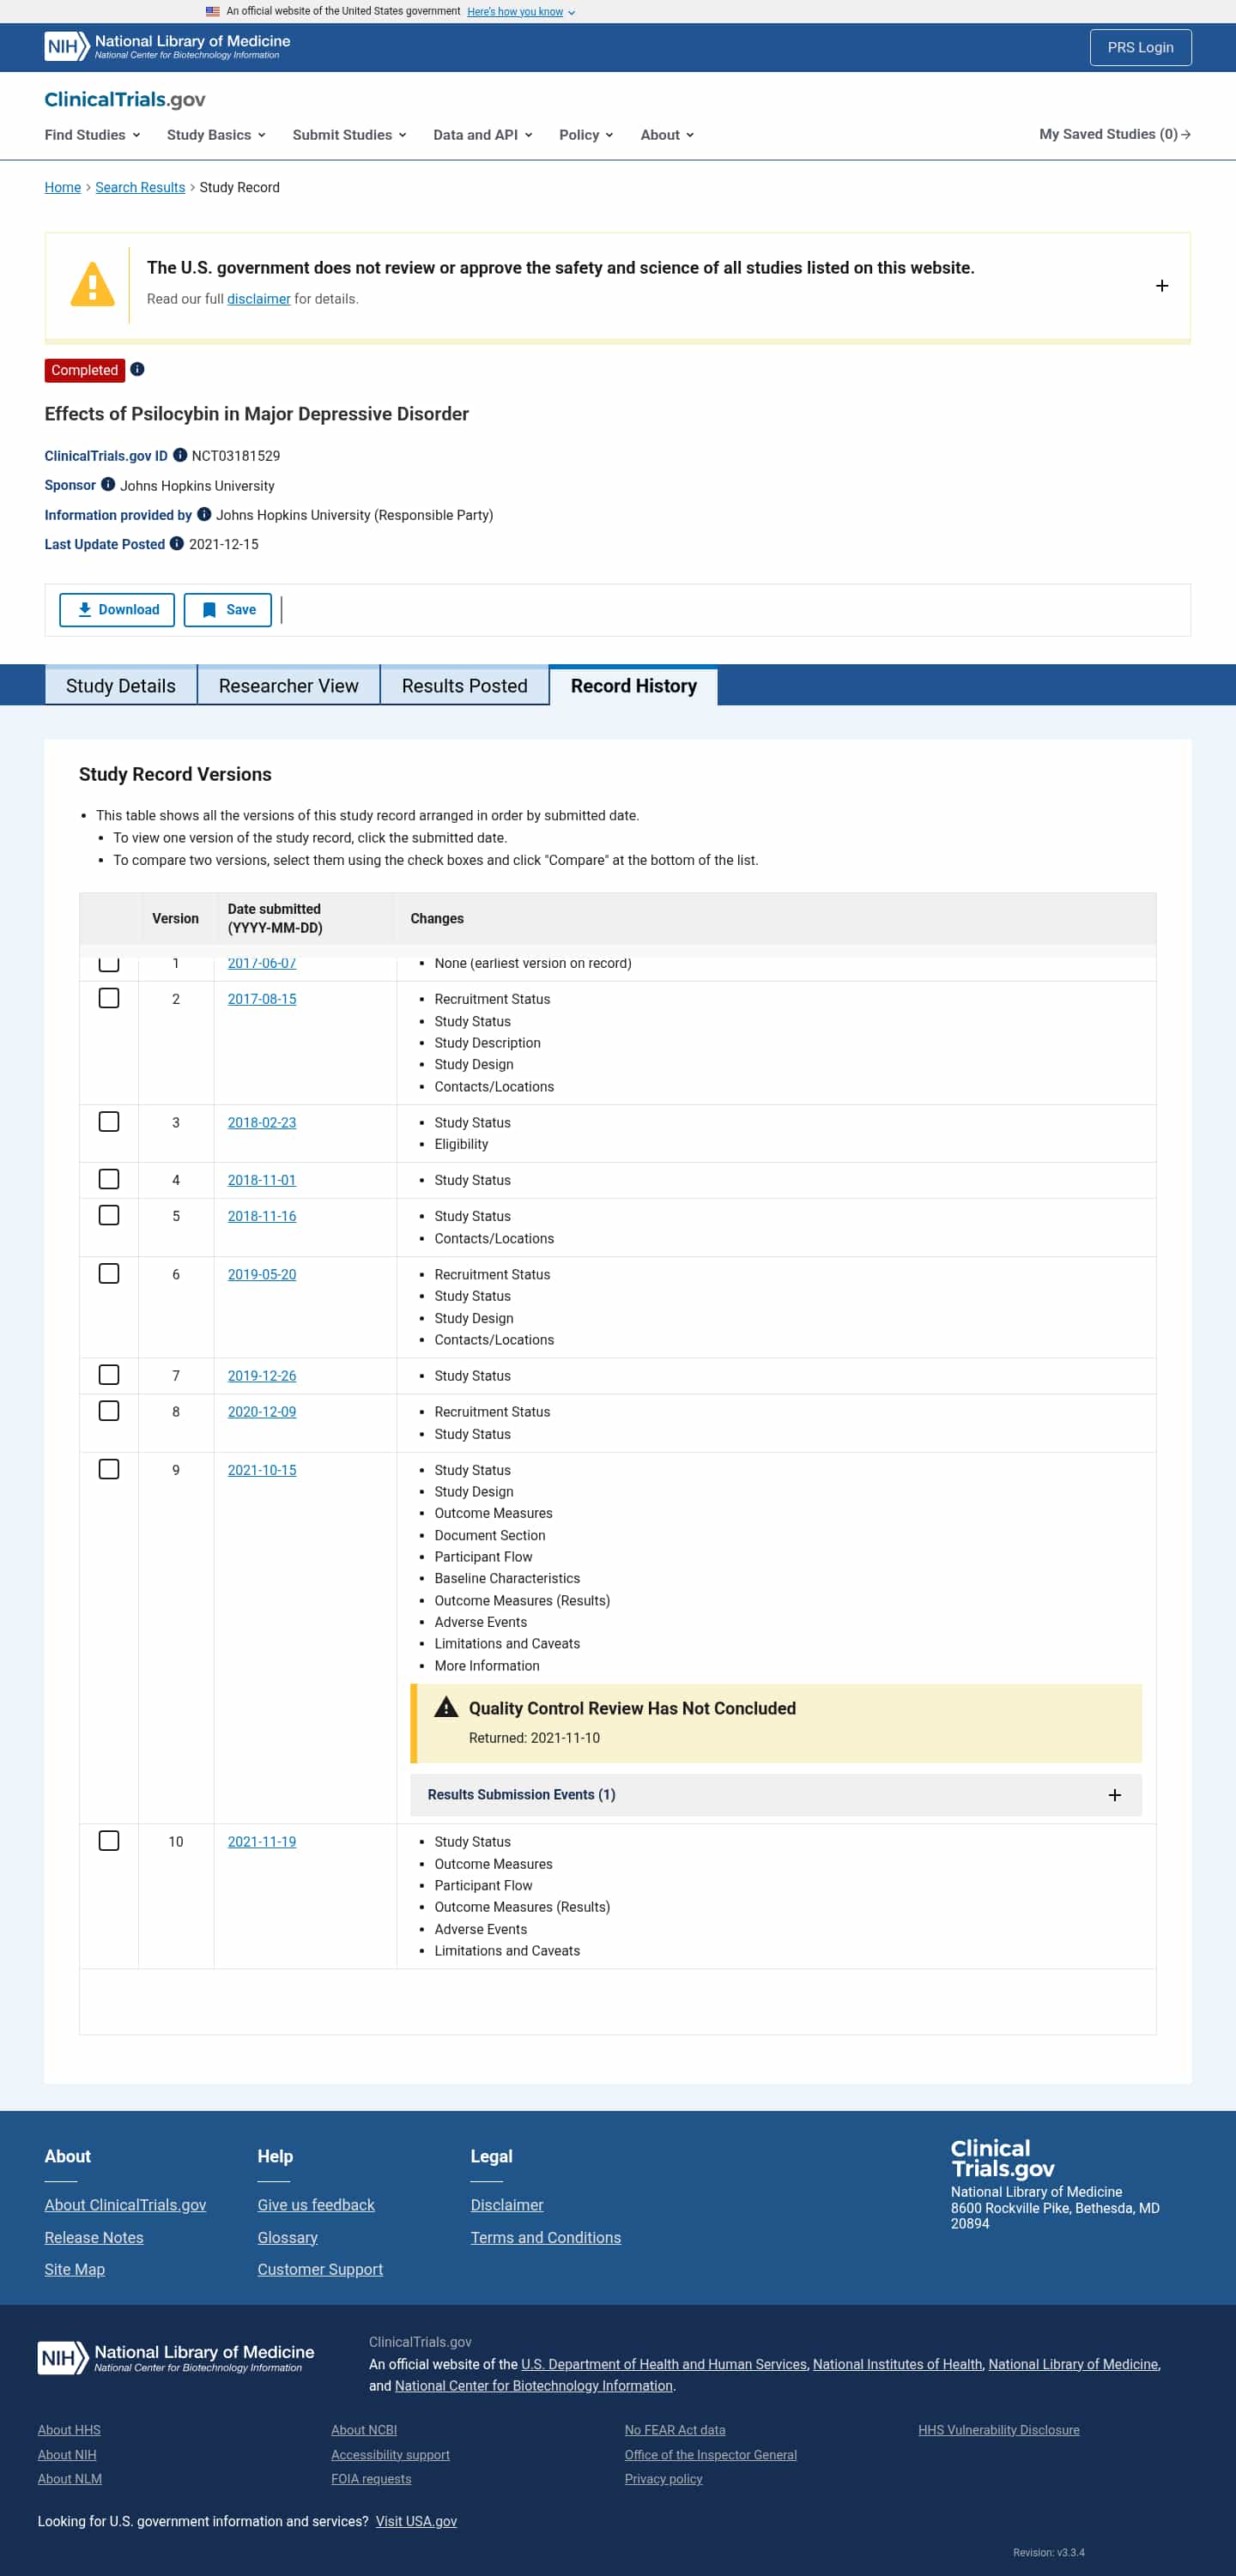Click the info icon next to Completed status
This screenshot has height=2576, width=1236.
point(137,369)
